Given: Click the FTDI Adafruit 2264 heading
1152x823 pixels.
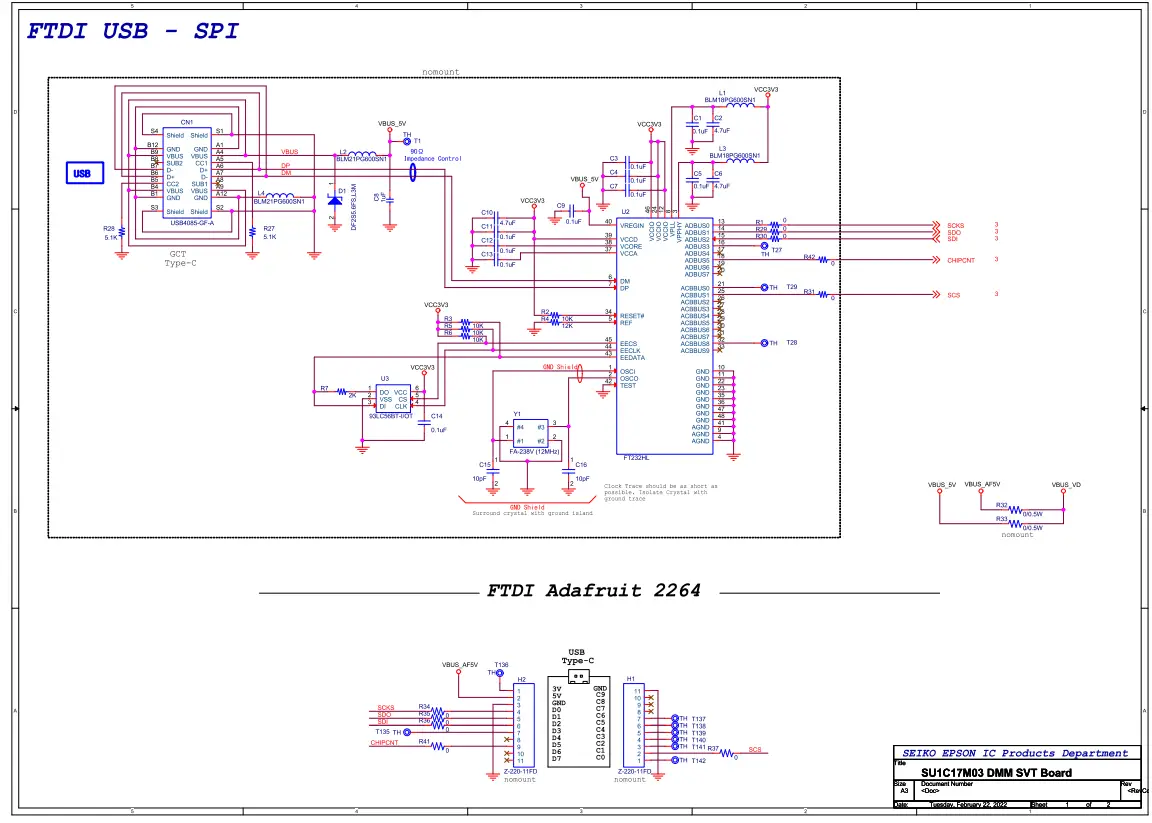Looking at the screenshot, I should coord(594,590).
